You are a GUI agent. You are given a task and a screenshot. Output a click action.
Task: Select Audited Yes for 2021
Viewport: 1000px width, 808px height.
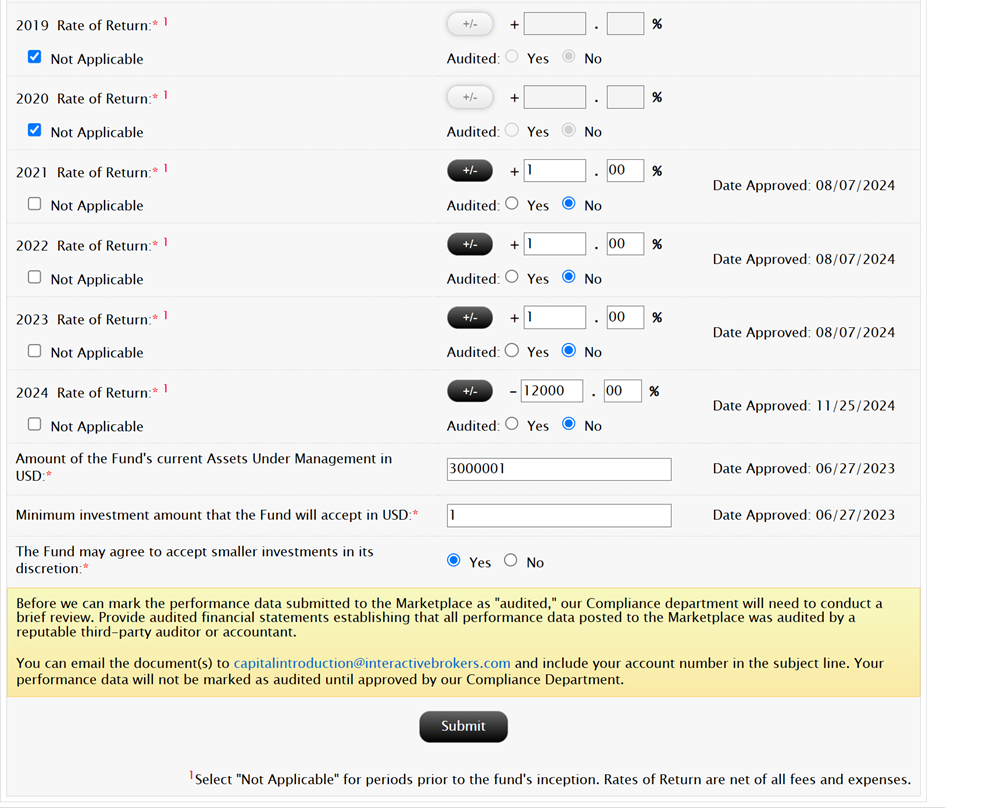point(511,204)
